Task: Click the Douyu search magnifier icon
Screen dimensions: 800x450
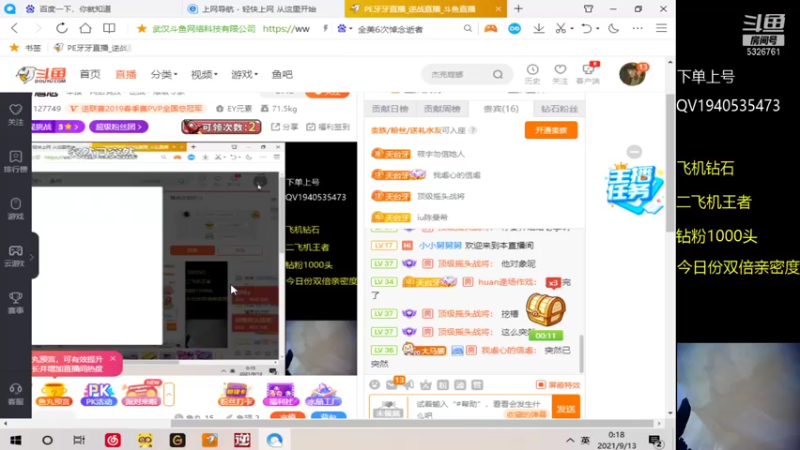Action: coord(498,74)
